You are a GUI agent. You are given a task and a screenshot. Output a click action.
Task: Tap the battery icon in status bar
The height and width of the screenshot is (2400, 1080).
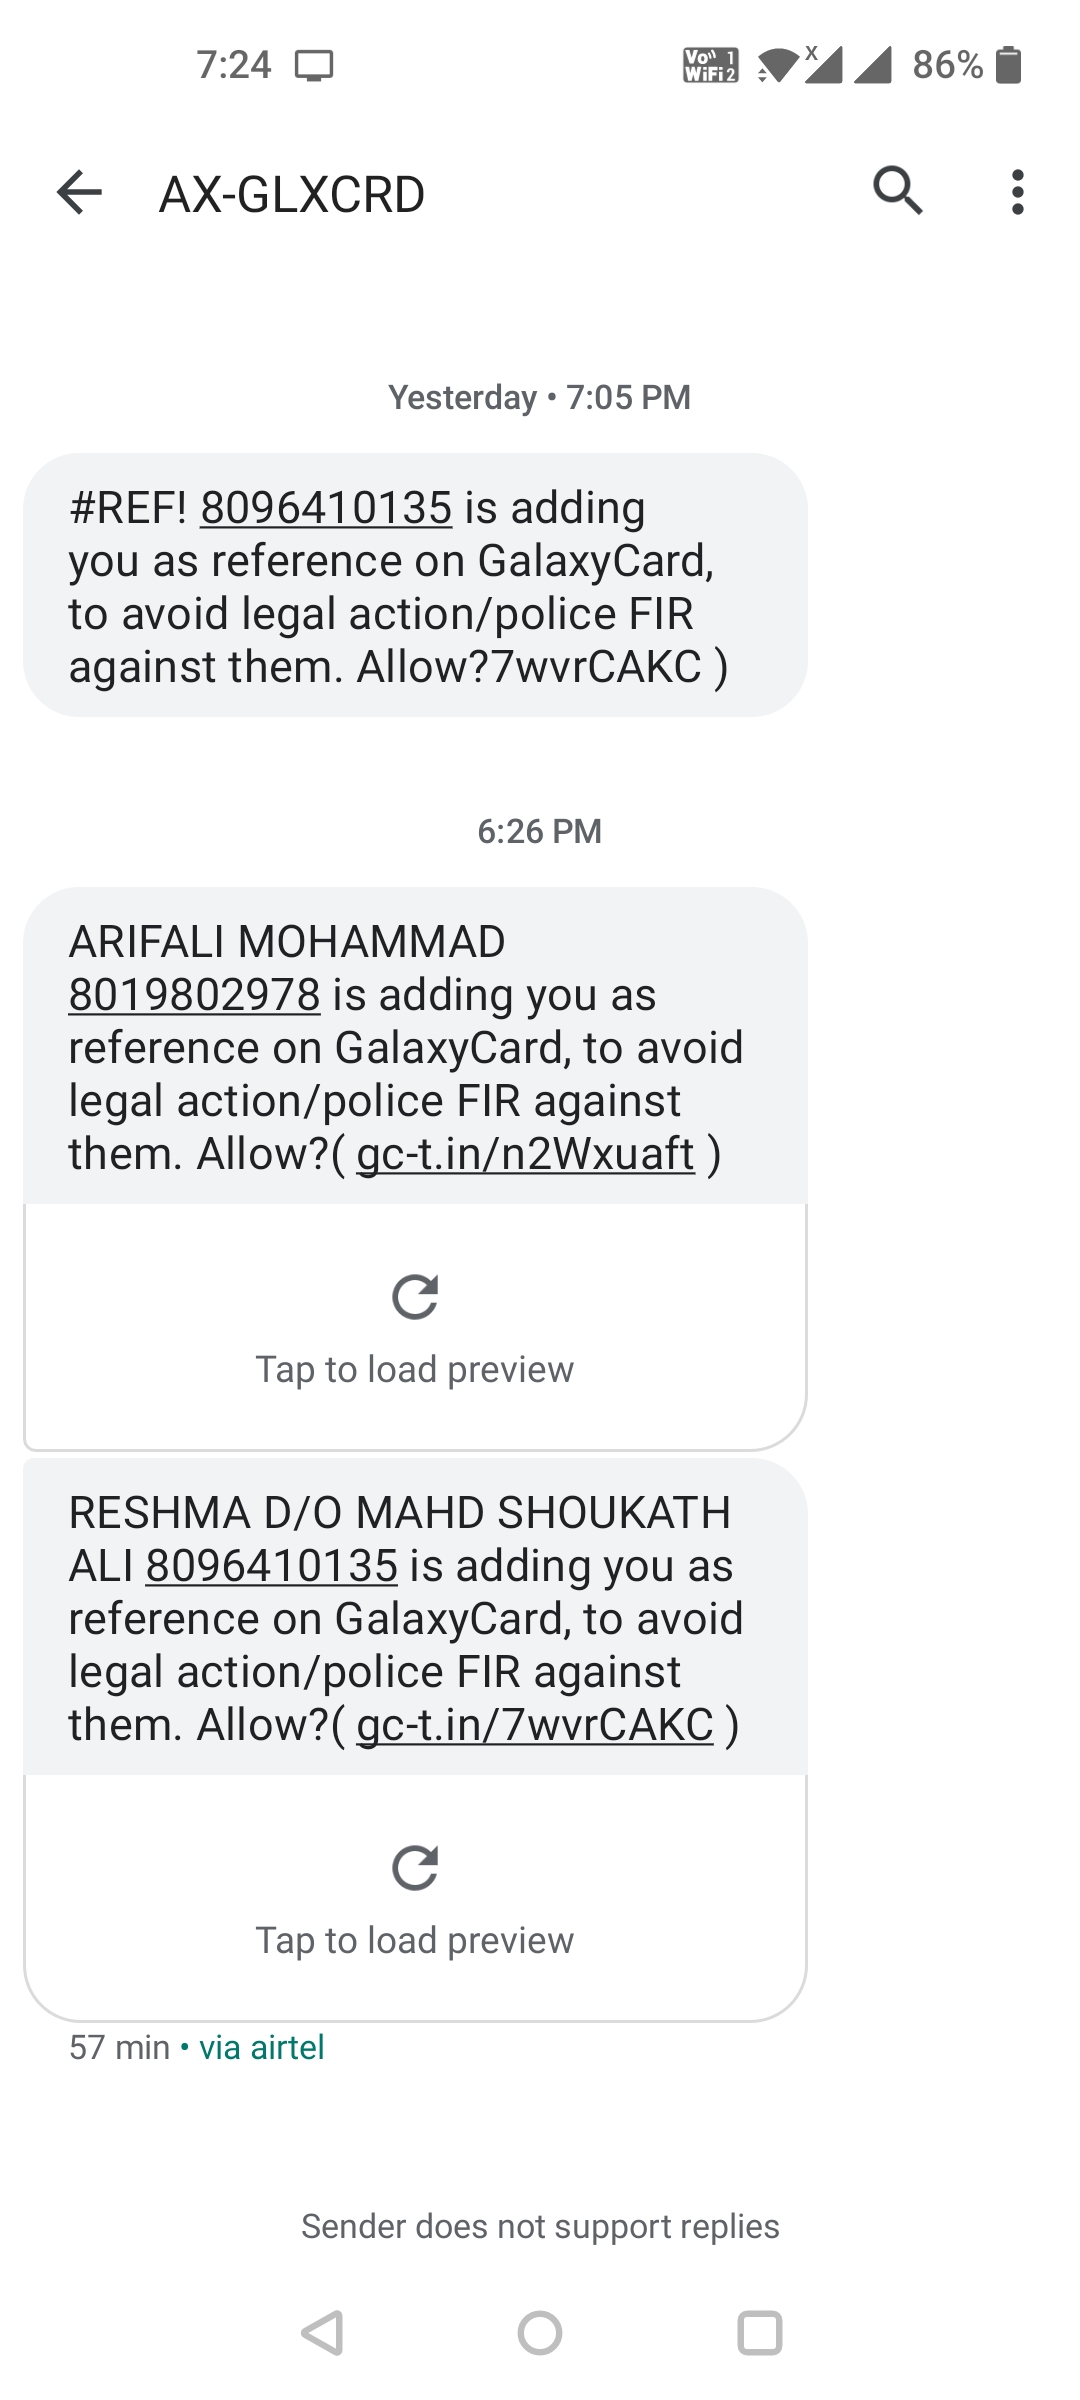(1010, 65)
